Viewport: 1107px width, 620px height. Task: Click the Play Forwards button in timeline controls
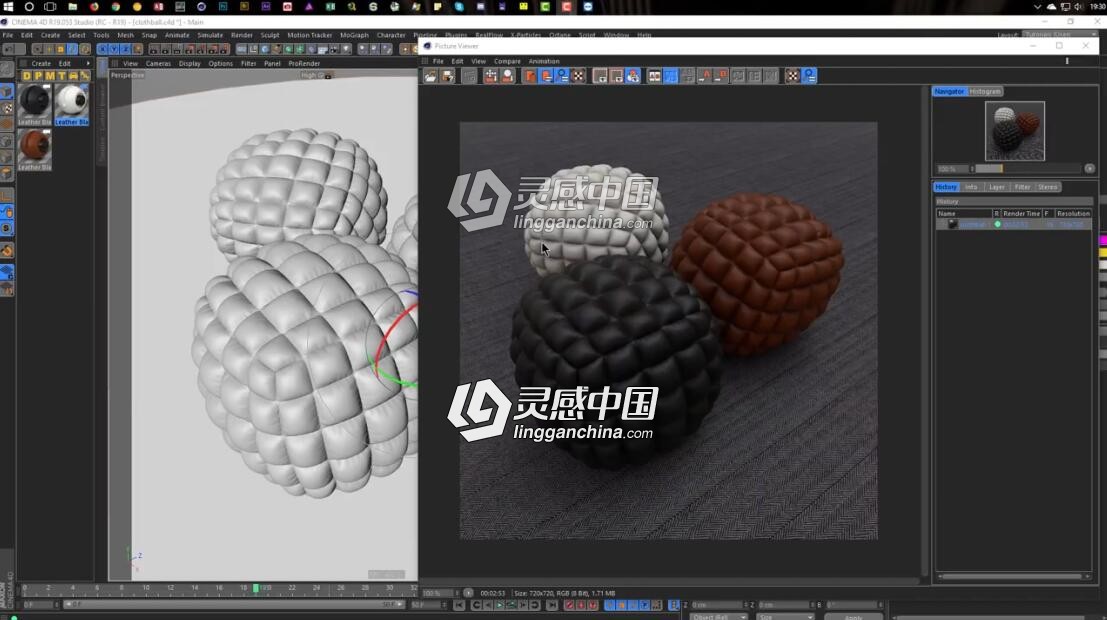pos(499,605)
